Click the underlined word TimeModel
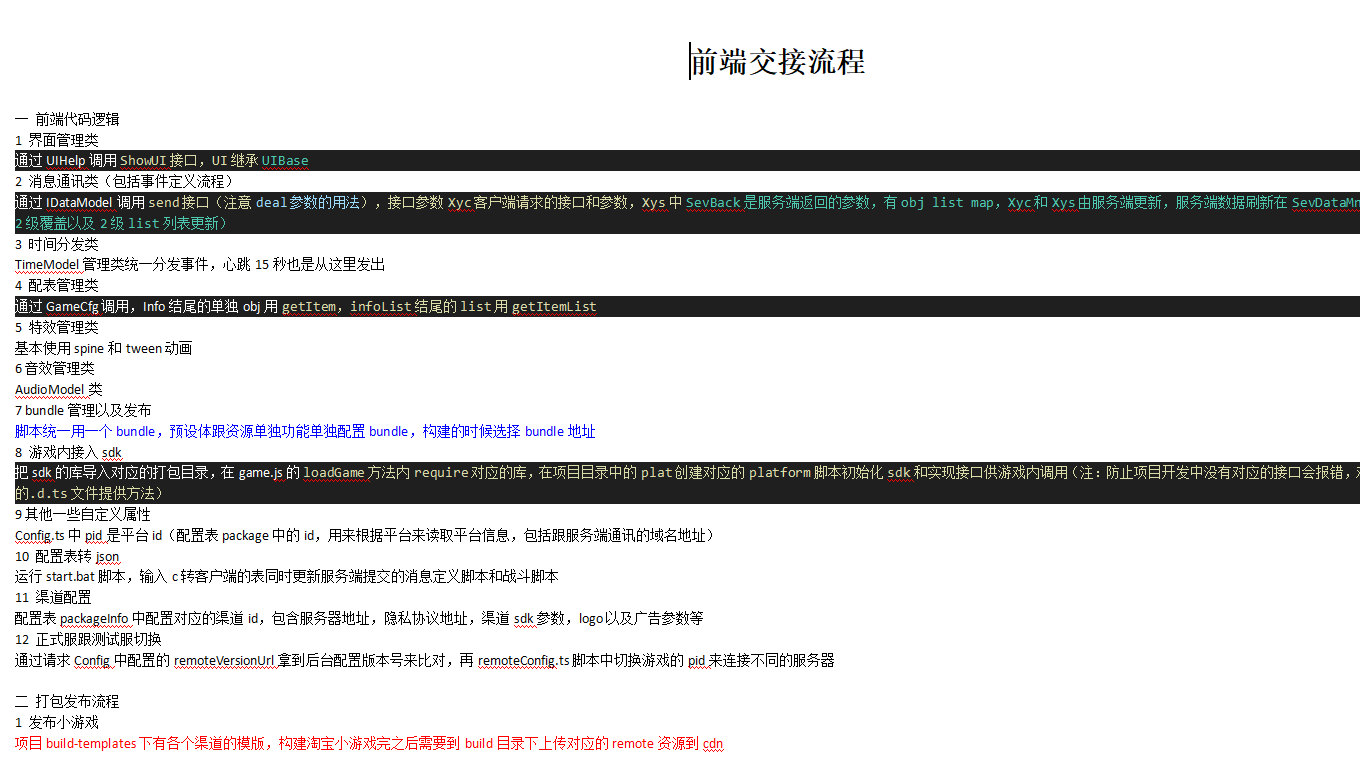 pos(47,265)
